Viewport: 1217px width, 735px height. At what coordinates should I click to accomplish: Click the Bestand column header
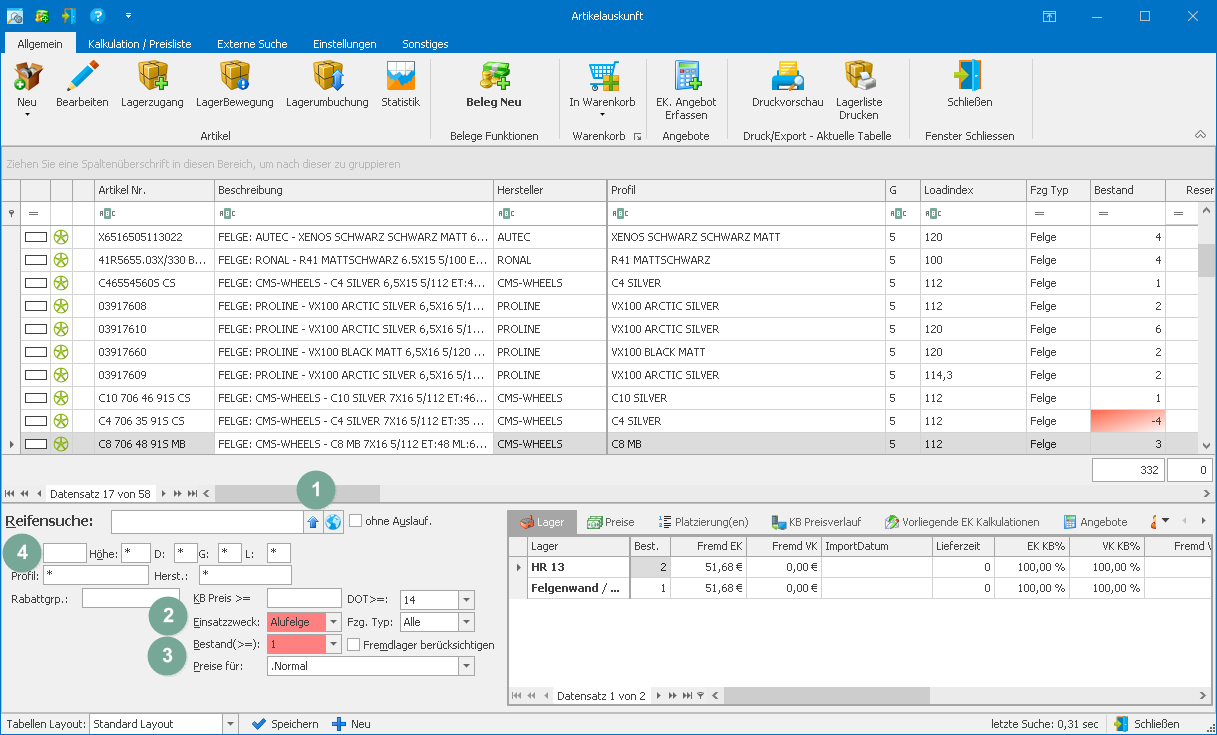click(1128, 190)
